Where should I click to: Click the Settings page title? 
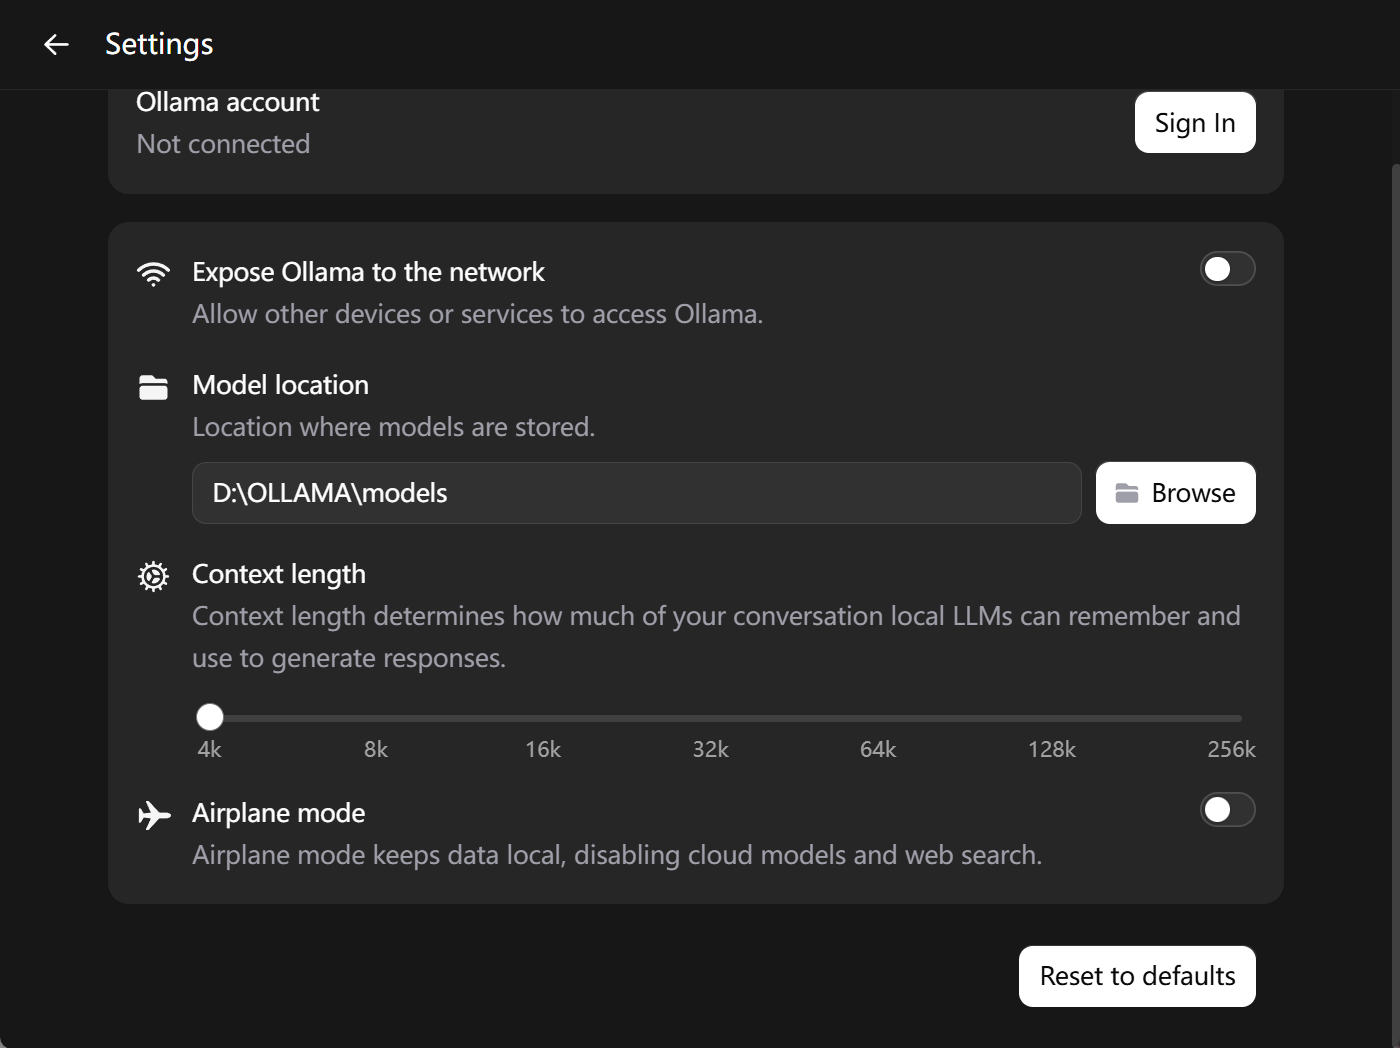[159, 44]
